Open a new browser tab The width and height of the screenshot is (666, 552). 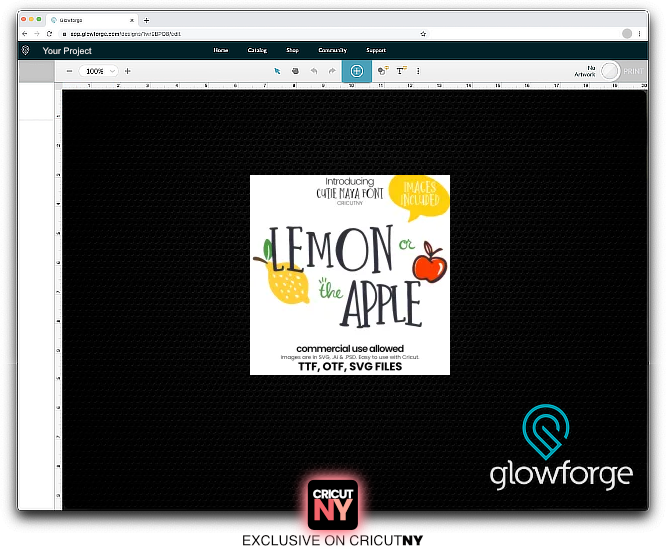(147, 20)
